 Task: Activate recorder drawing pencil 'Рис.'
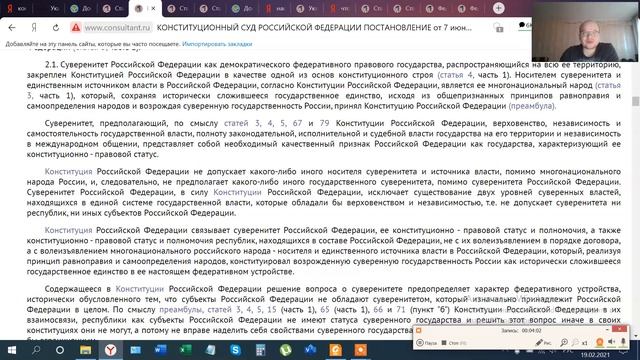click(x=543, y=343)
